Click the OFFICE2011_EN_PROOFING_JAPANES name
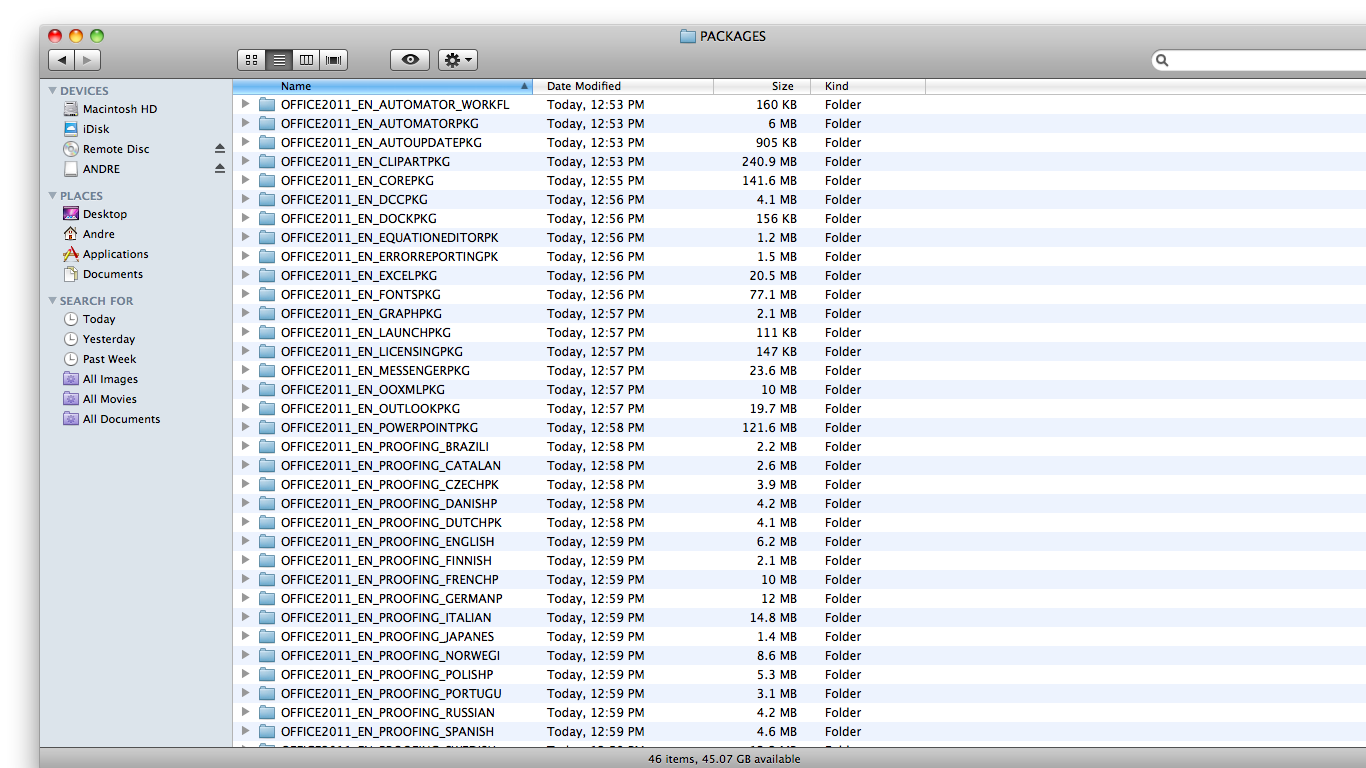 pos(387,637)
